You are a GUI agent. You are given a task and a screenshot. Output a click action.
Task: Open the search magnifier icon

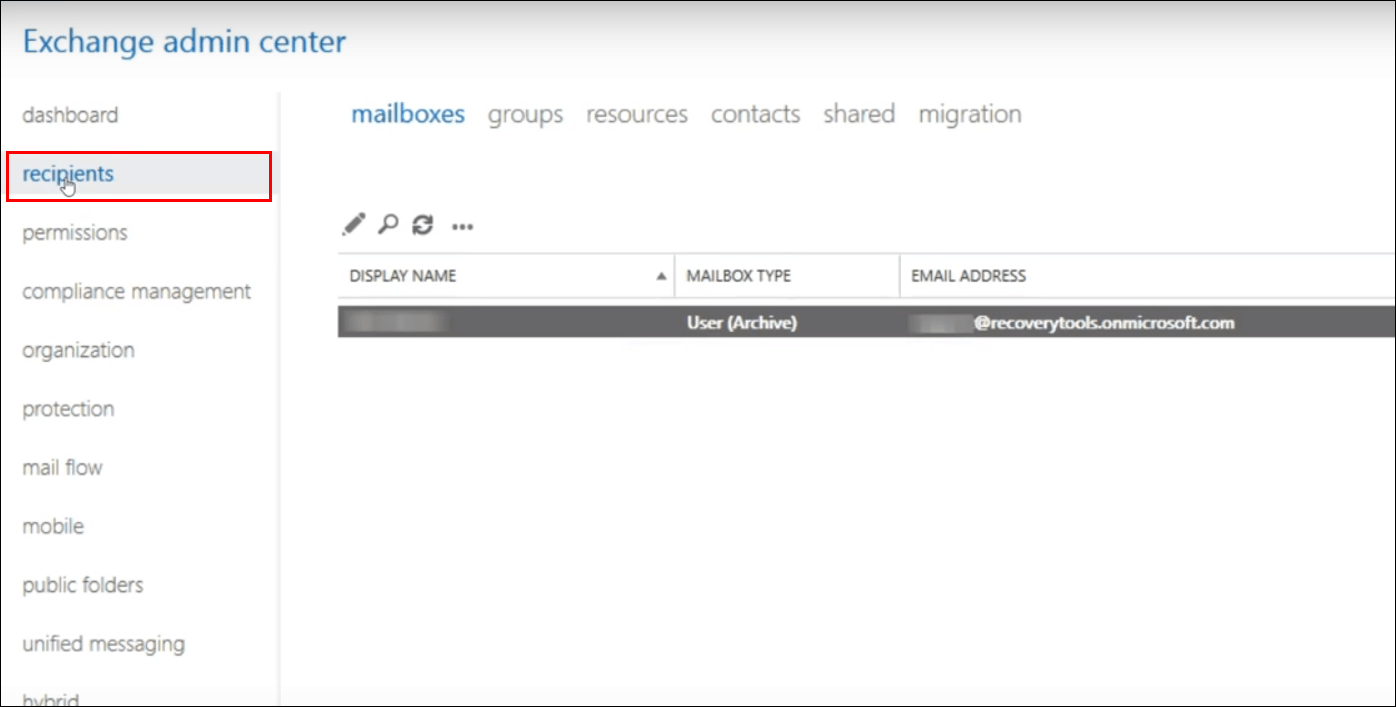click(x=389, y=224)
